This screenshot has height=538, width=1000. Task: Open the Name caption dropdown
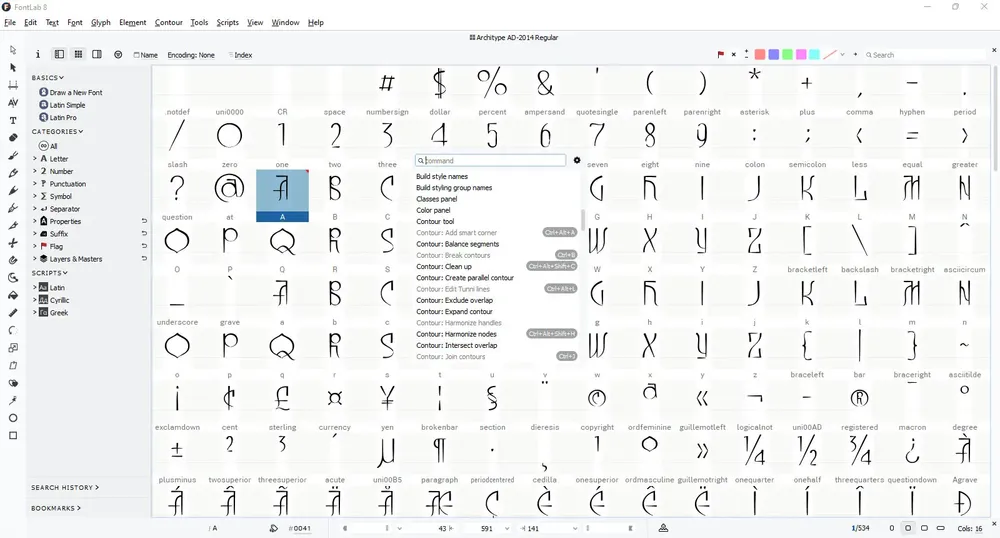coord(146,55)
